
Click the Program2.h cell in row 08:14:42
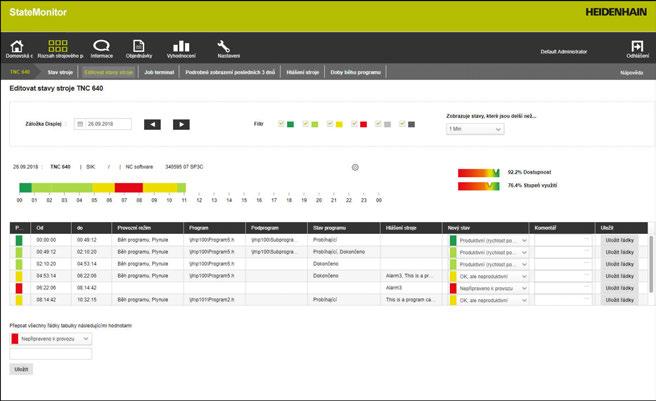point(212,300)
